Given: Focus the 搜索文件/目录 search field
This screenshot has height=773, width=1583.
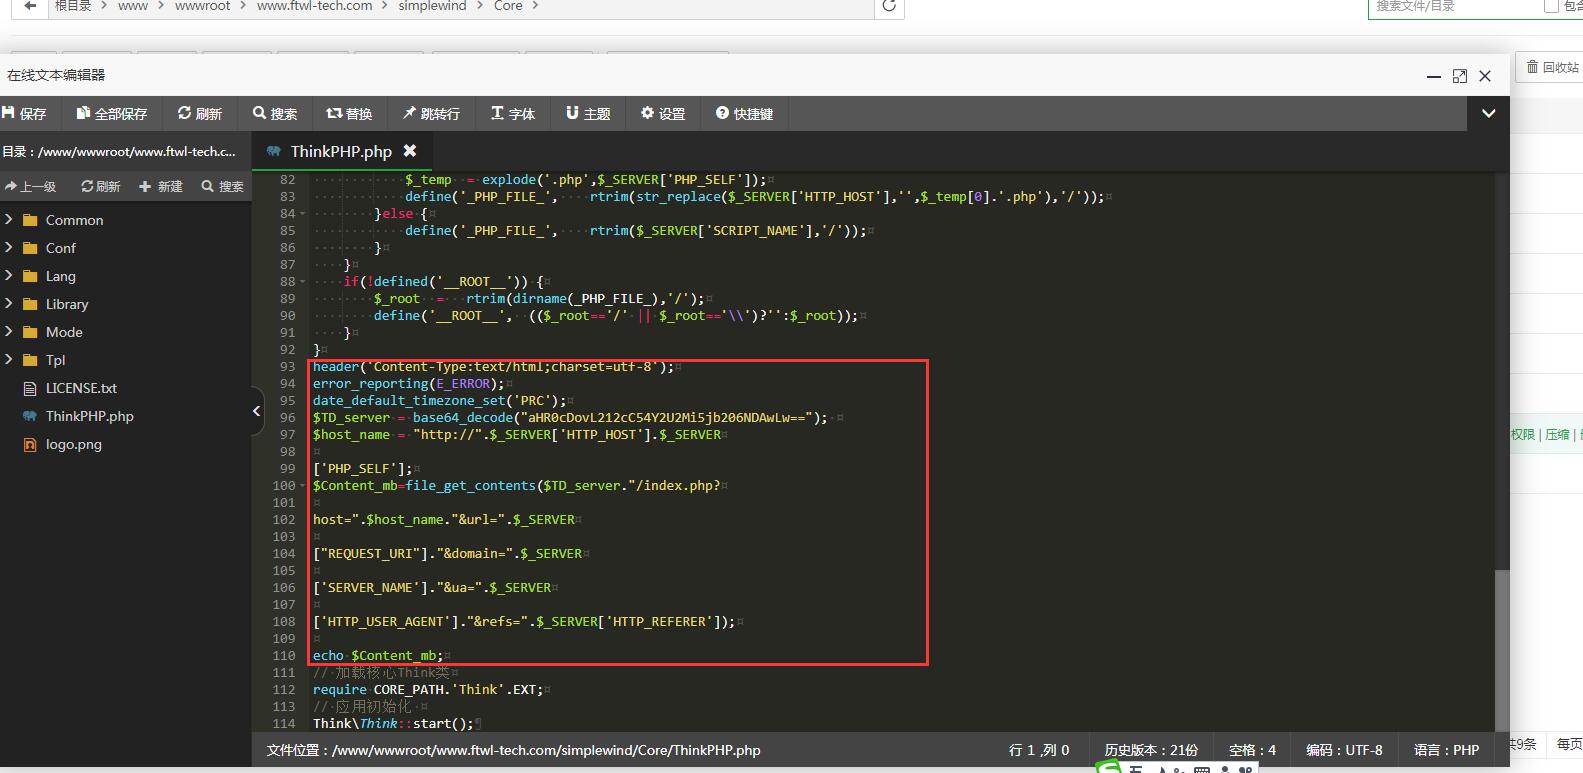Looking at the screenshot, I should [x=1455, y=7].
